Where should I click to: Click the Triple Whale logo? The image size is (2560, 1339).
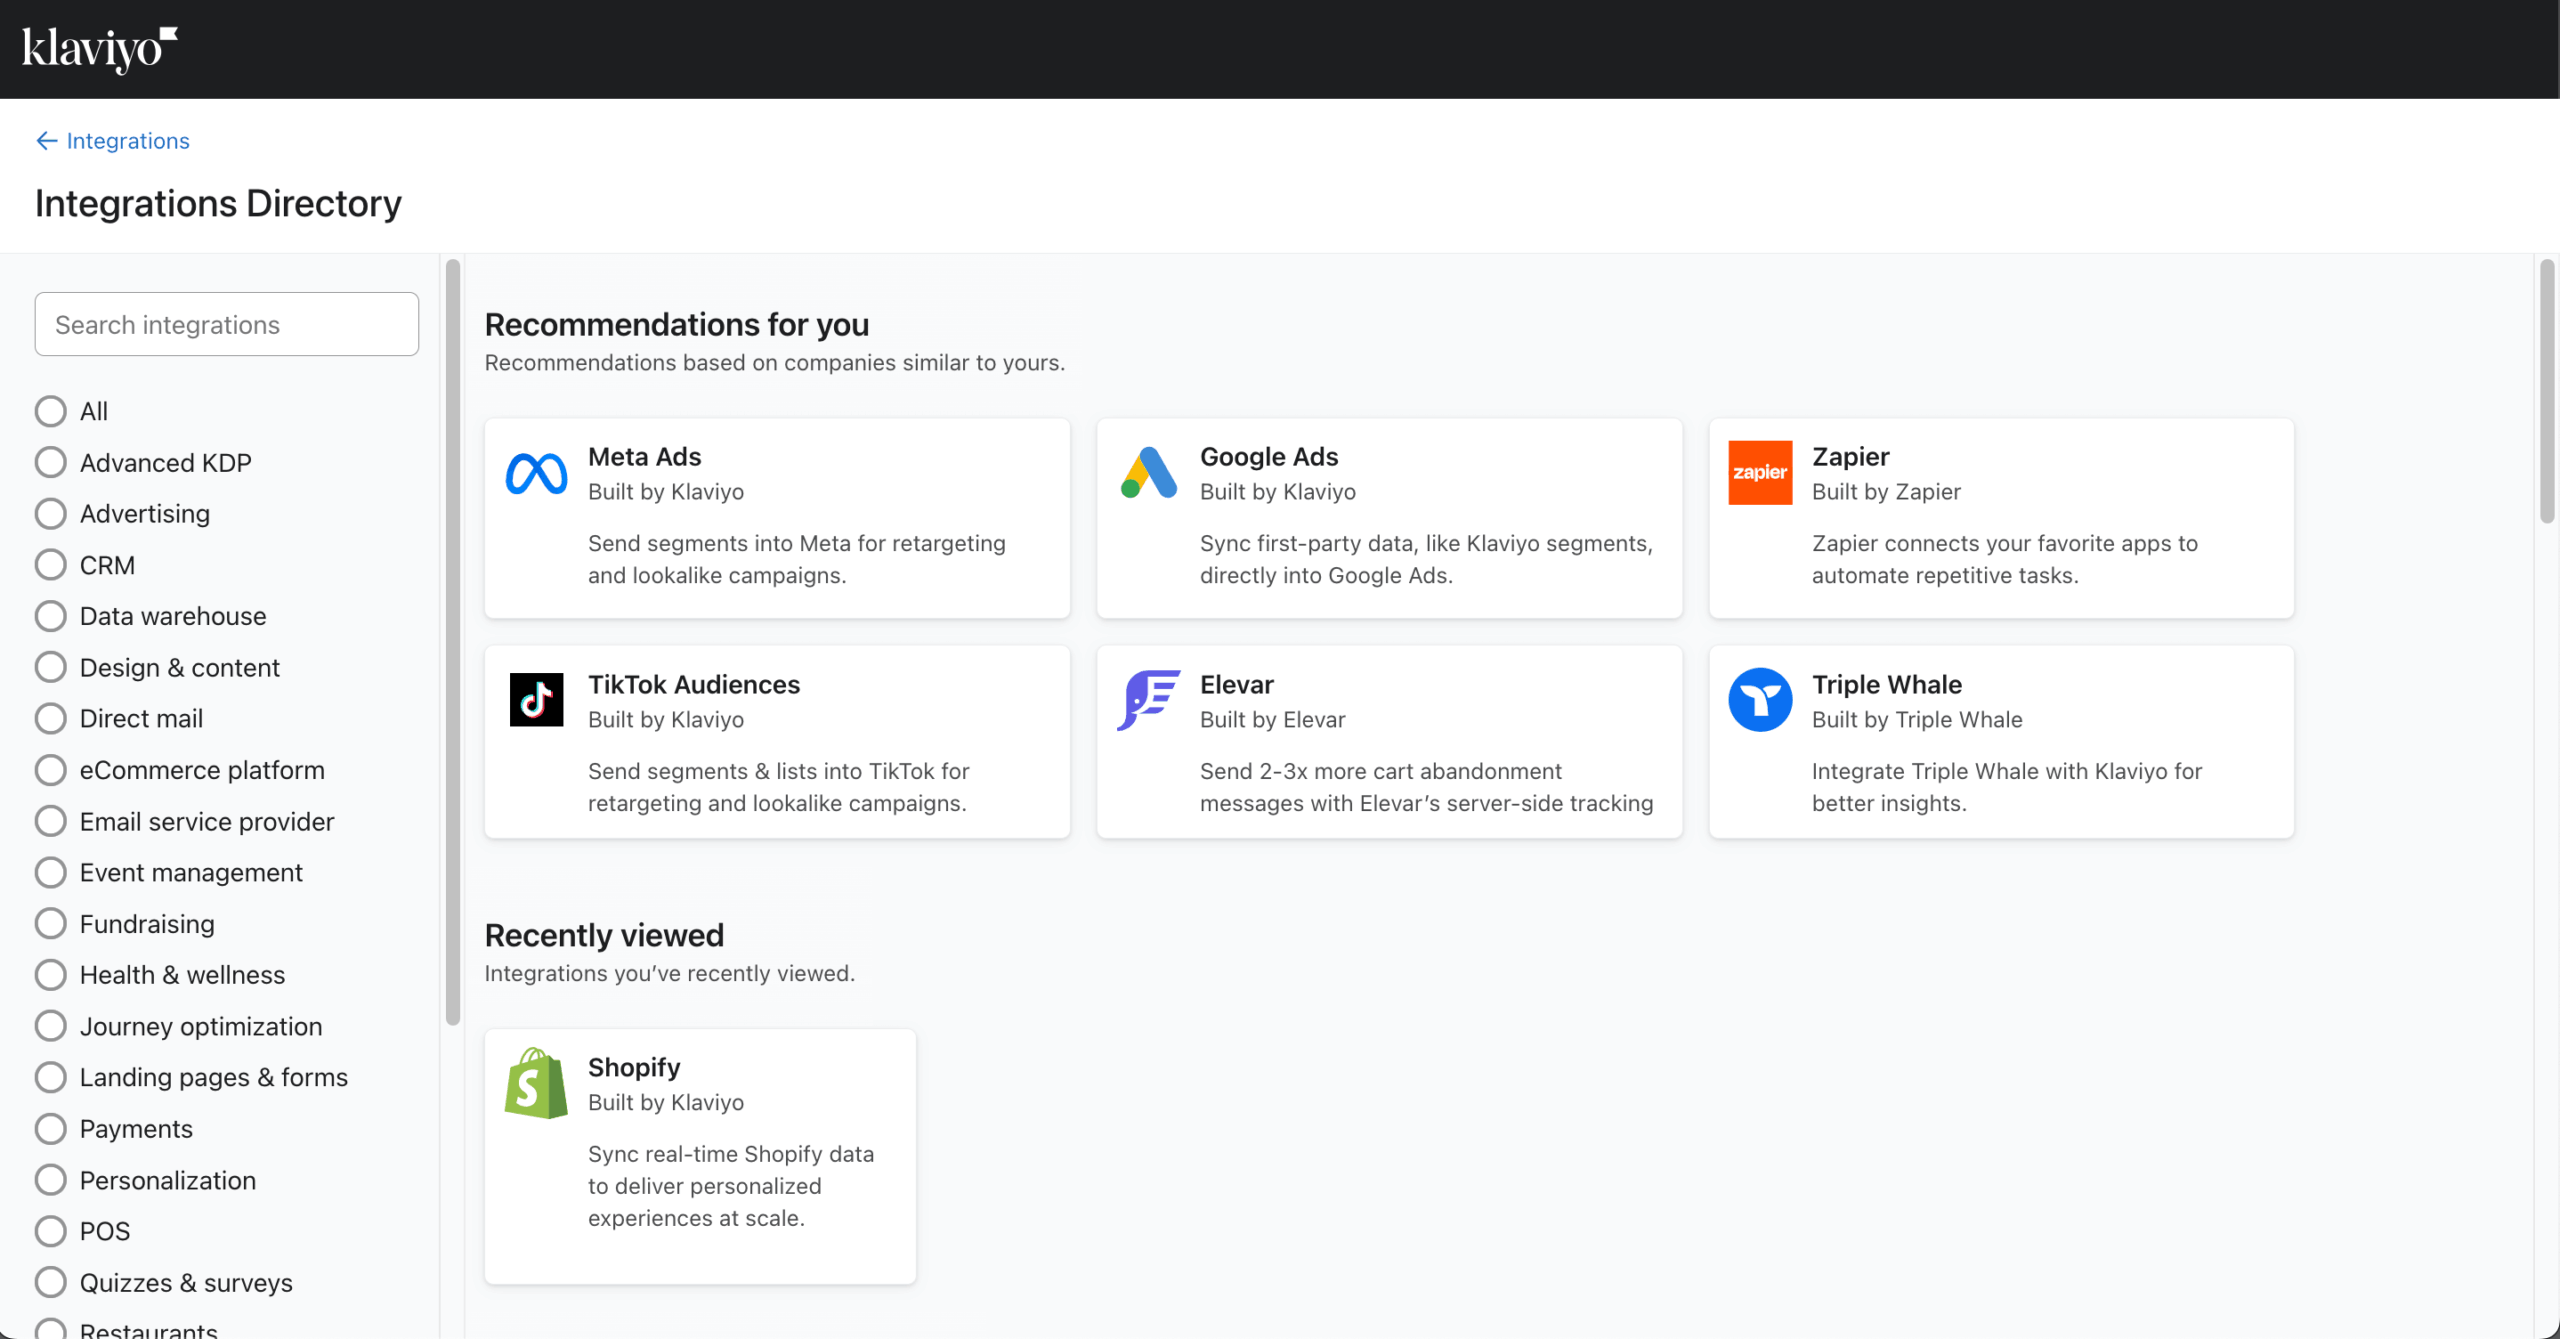point(1760,700)
